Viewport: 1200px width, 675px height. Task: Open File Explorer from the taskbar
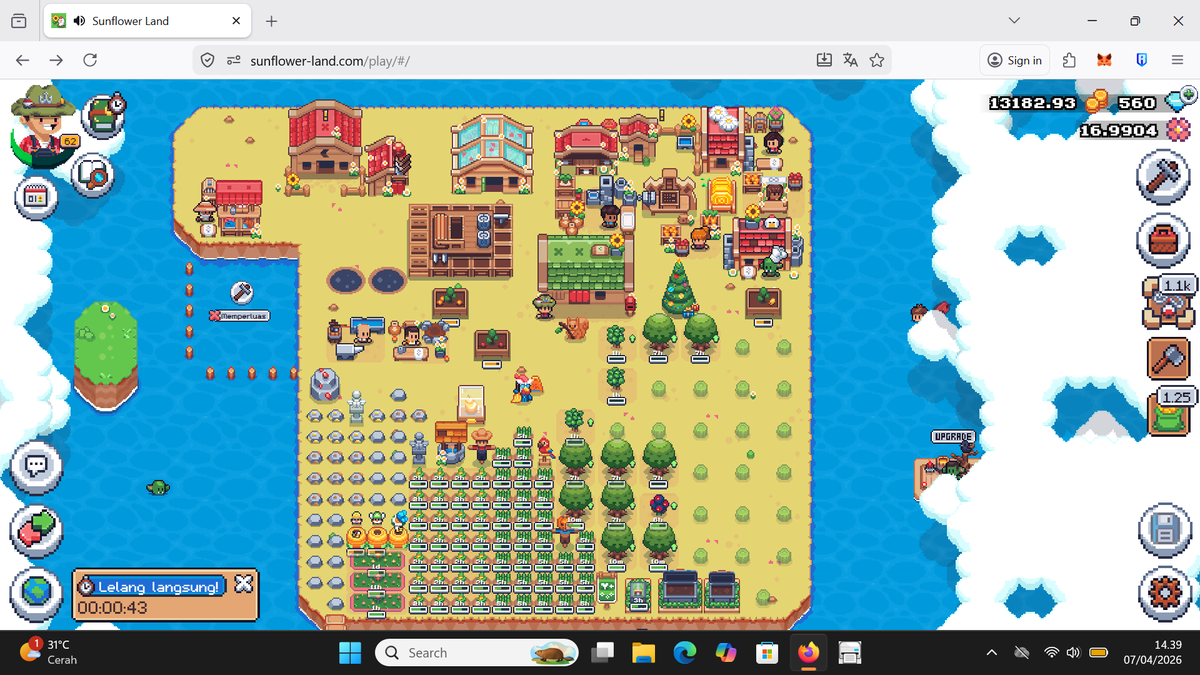click(643, 653)
